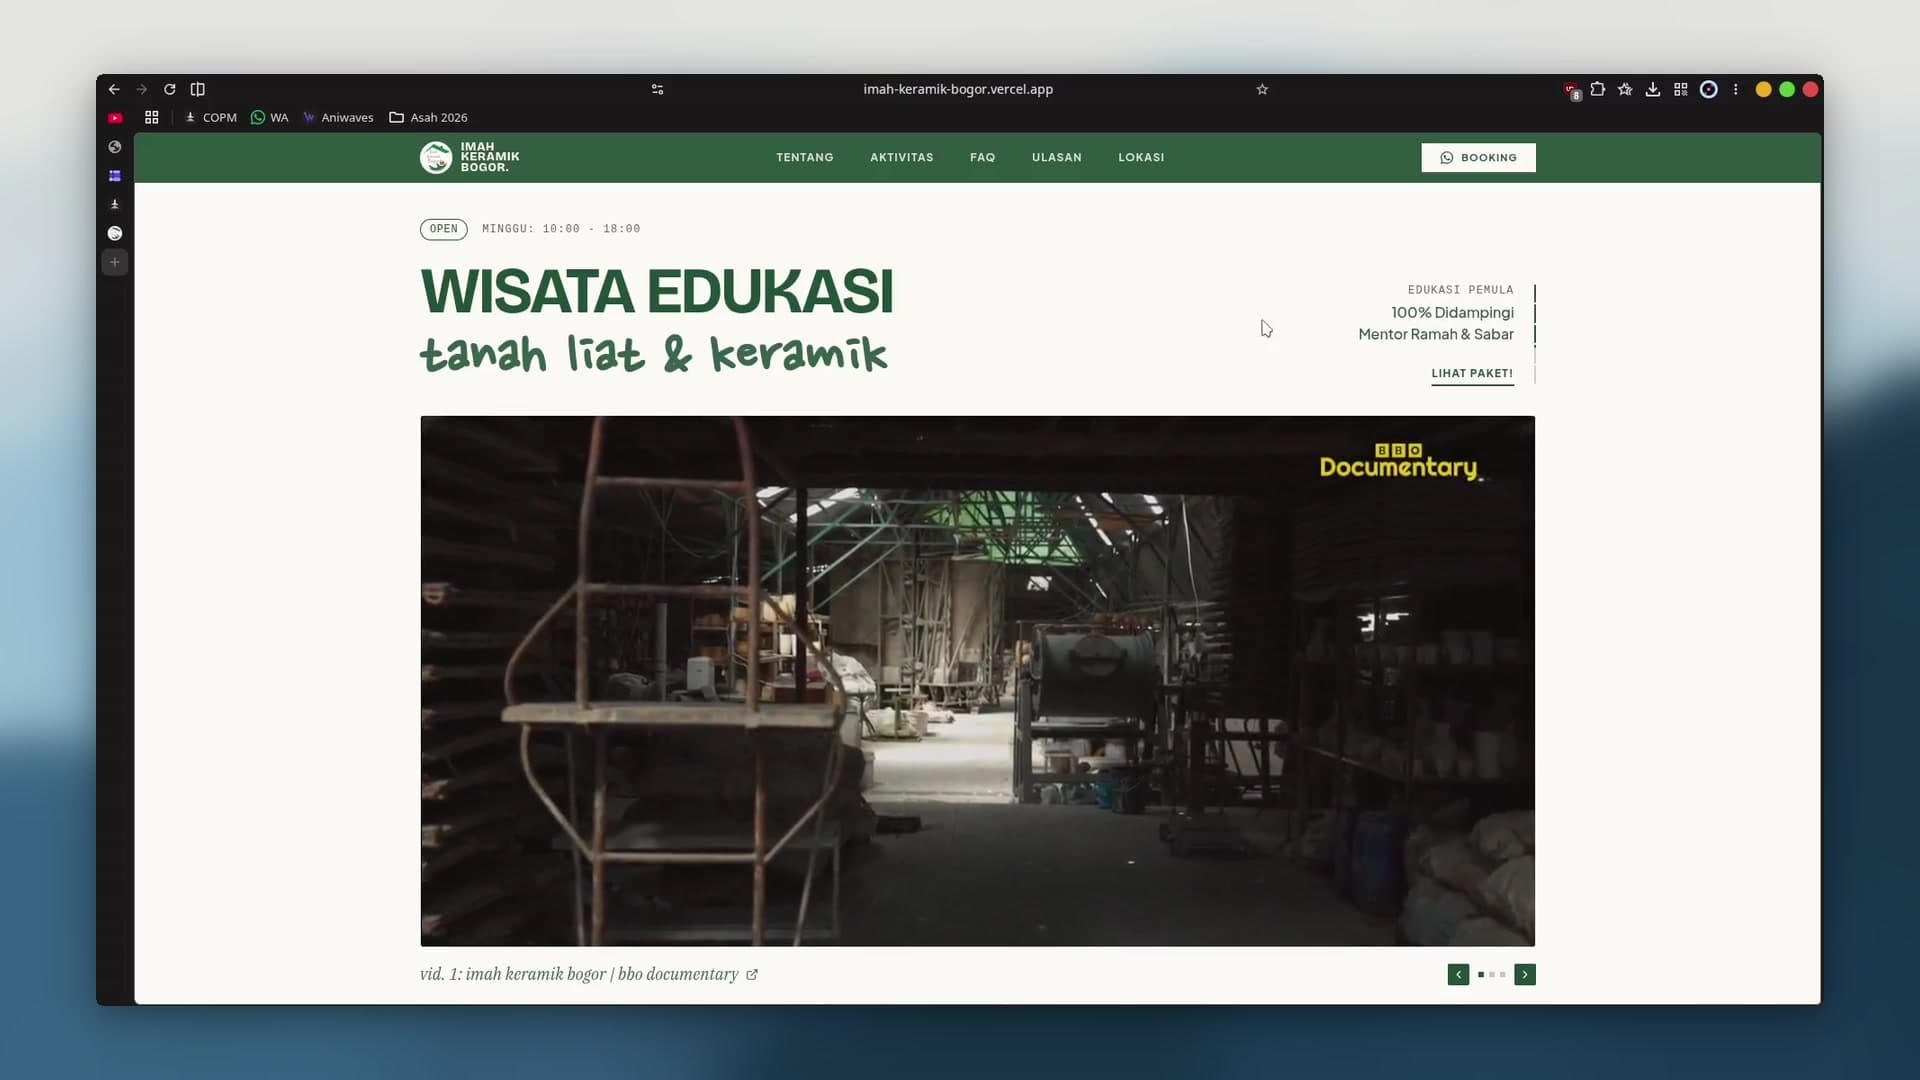
Task: Show the previous slide with left chevron
Action: [x=1458, y=975]
